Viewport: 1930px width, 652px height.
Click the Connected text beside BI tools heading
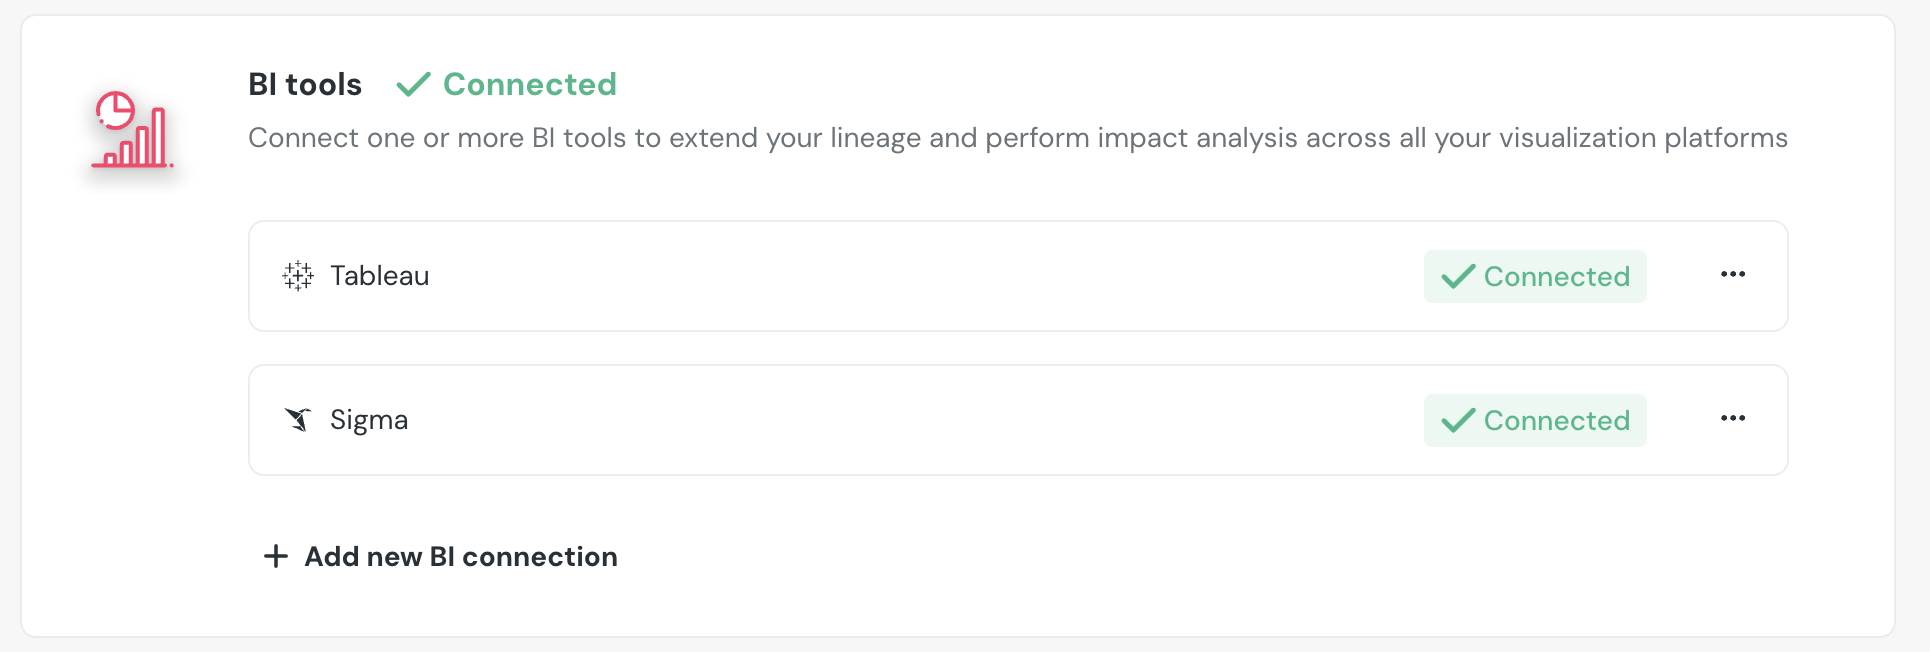[529, 85]
